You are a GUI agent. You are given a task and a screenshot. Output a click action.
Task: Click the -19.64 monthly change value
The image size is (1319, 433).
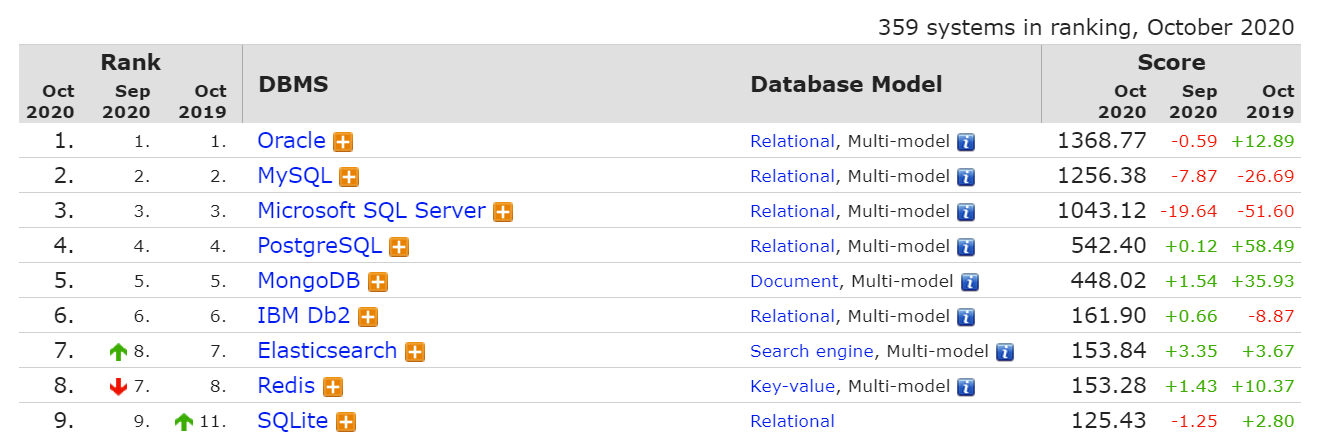click(1189, 212)
